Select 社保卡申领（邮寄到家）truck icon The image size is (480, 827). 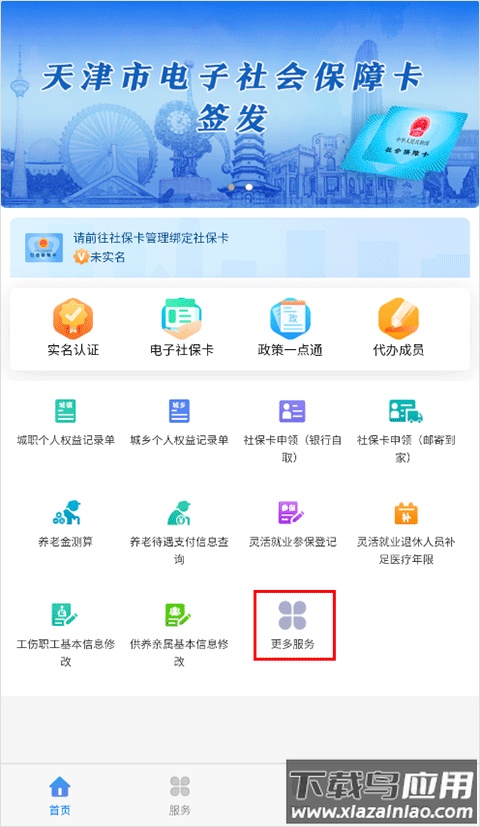[406, 411]
